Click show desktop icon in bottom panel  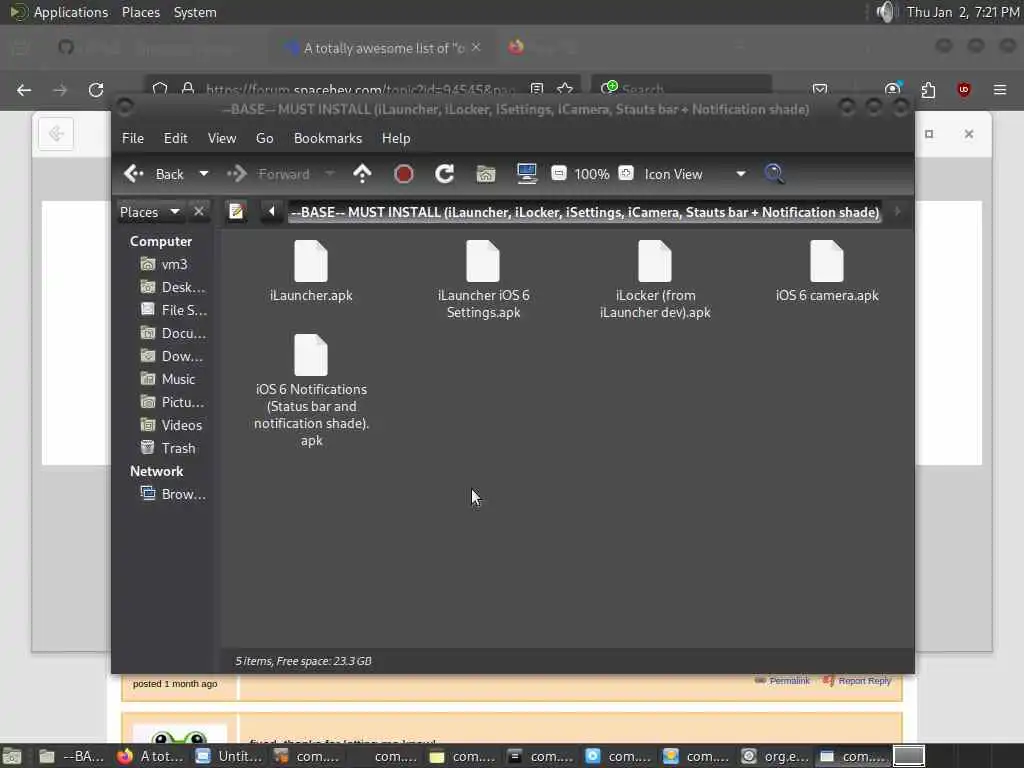point(12,756)
